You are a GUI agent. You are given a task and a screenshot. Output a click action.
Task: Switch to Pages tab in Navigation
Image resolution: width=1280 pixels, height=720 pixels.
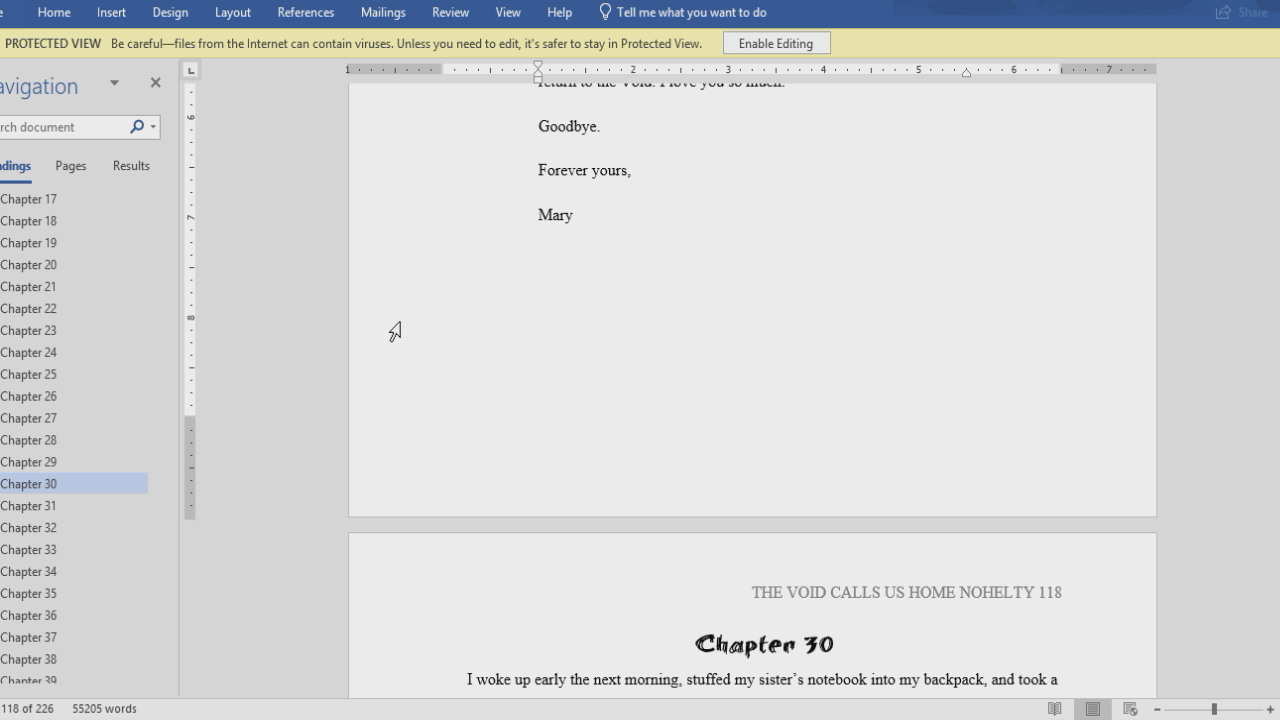[x=71, y=166]
